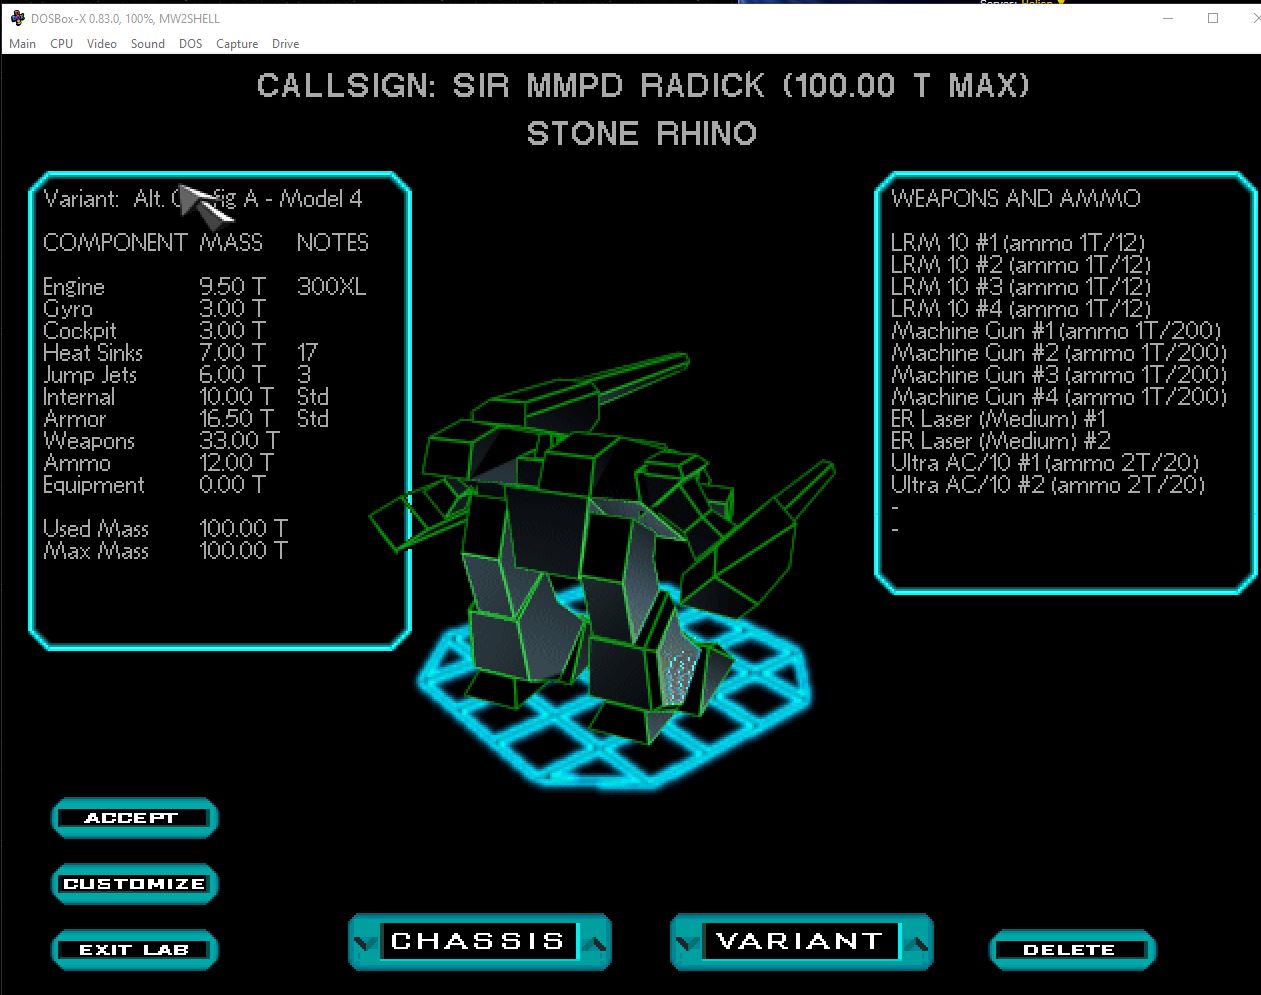Open the Video menu

(x=101, y=44)
